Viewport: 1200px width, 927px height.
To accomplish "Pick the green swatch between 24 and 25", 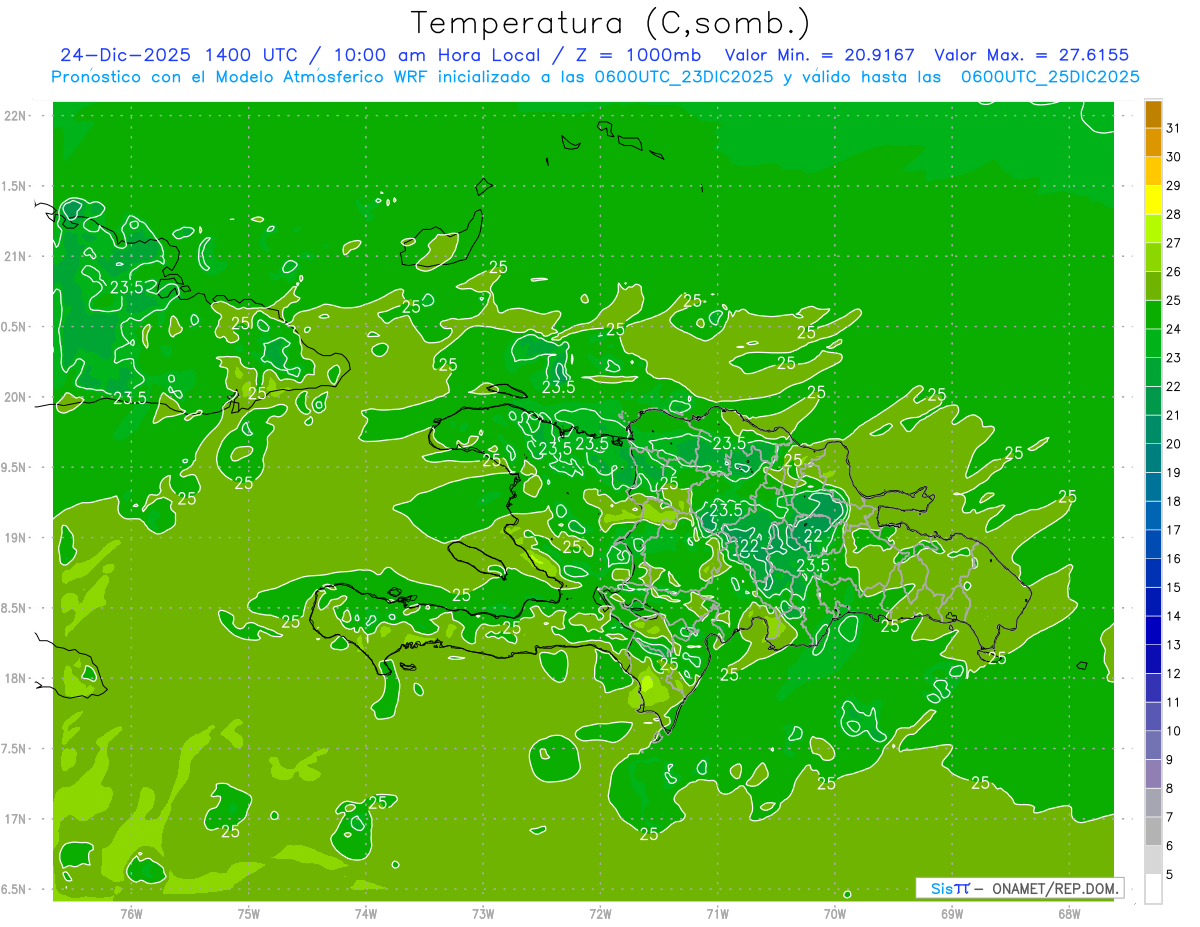I will pos(1153,315).
